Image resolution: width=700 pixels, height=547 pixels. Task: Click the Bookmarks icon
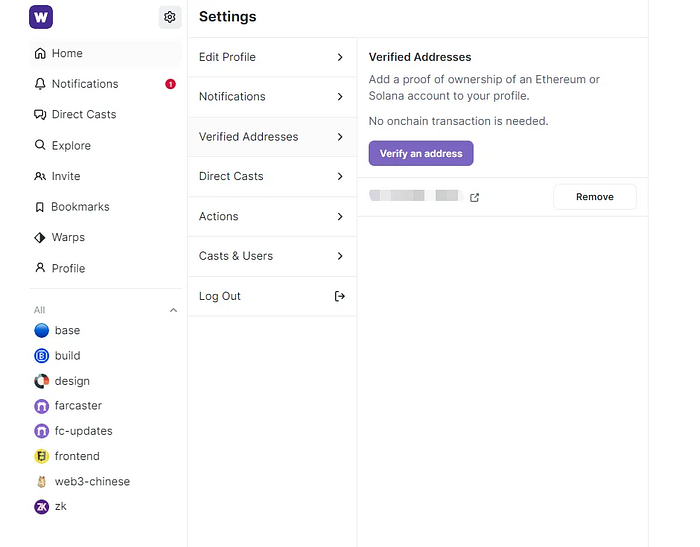pyautogui.click(x=40, y=207)
